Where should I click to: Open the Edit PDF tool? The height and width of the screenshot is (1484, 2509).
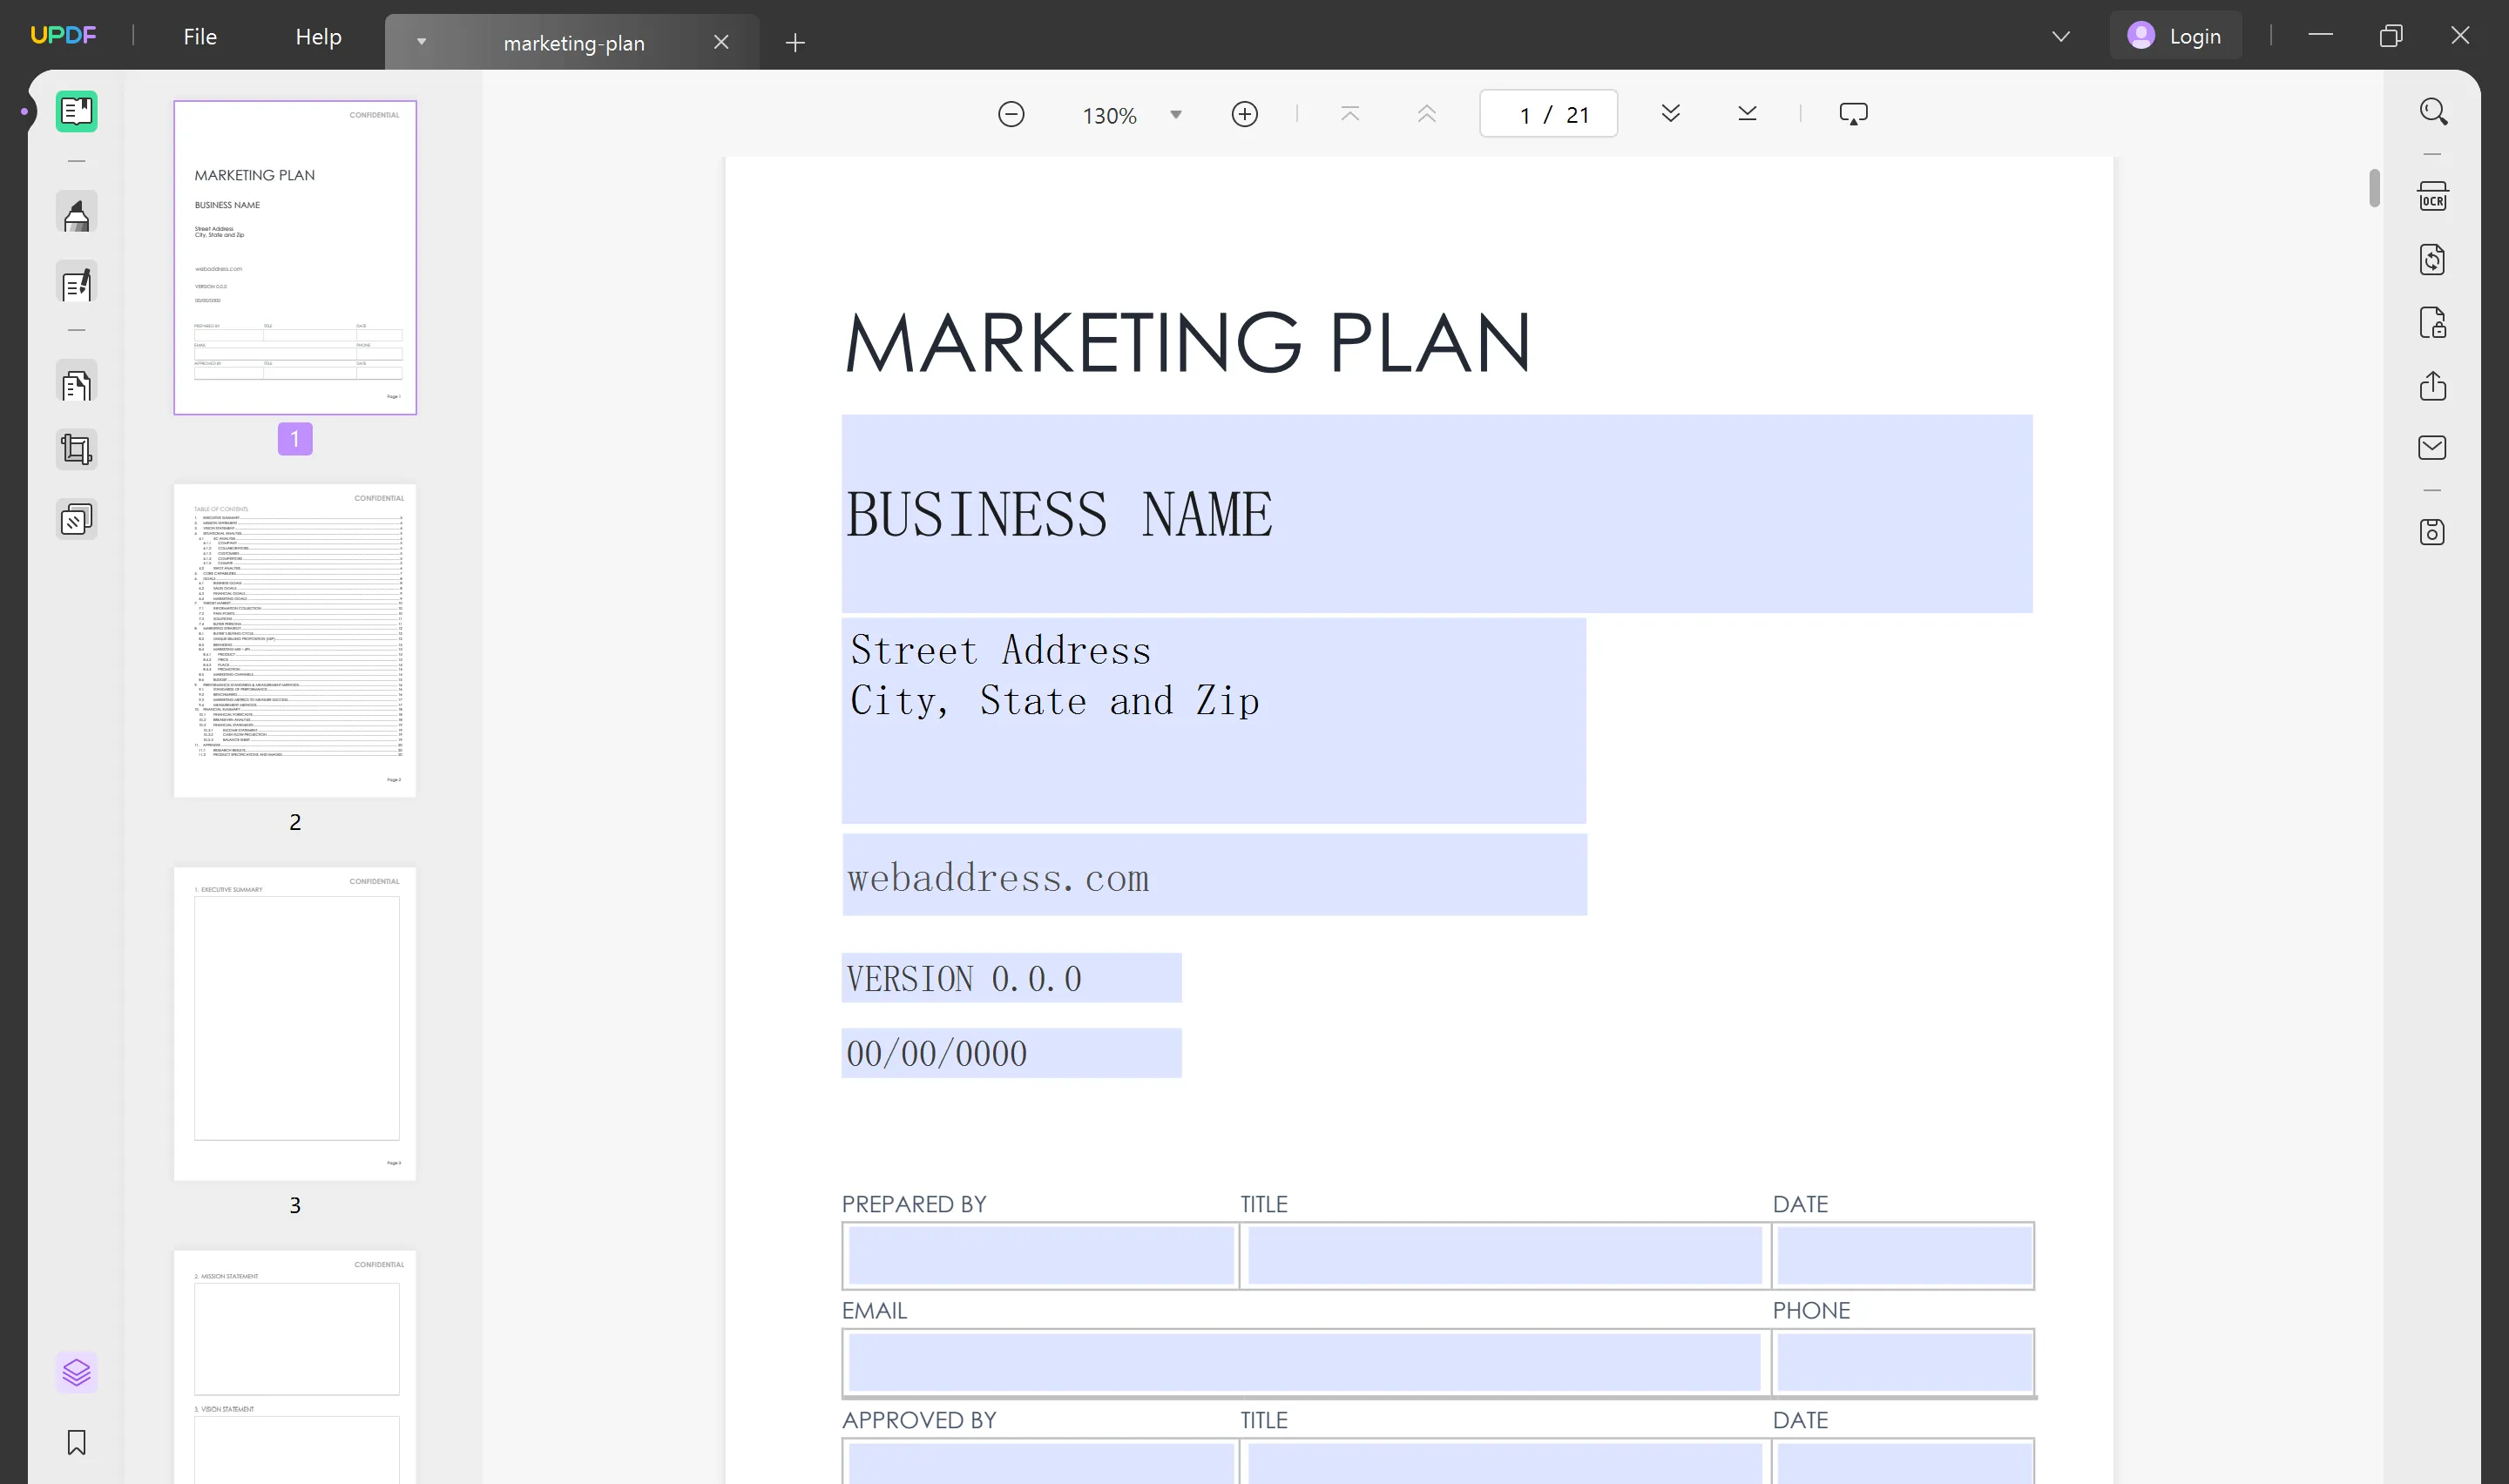click(x=76, y=284)
